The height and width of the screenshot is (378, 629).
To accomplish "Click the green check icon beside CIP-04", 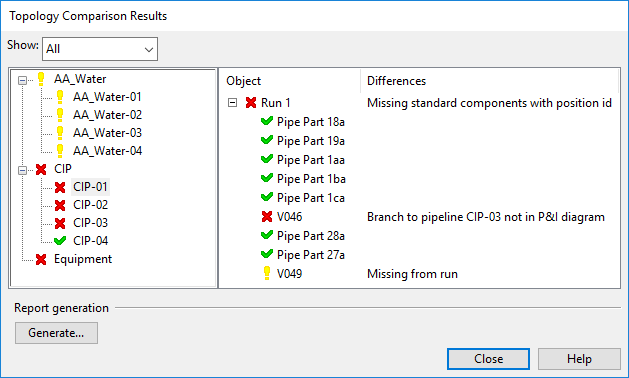I will (60, 241).
